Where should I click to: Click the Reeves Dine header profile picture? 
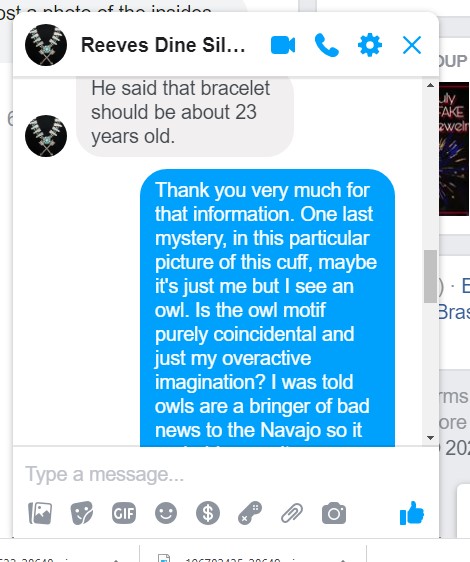(46, 45)
